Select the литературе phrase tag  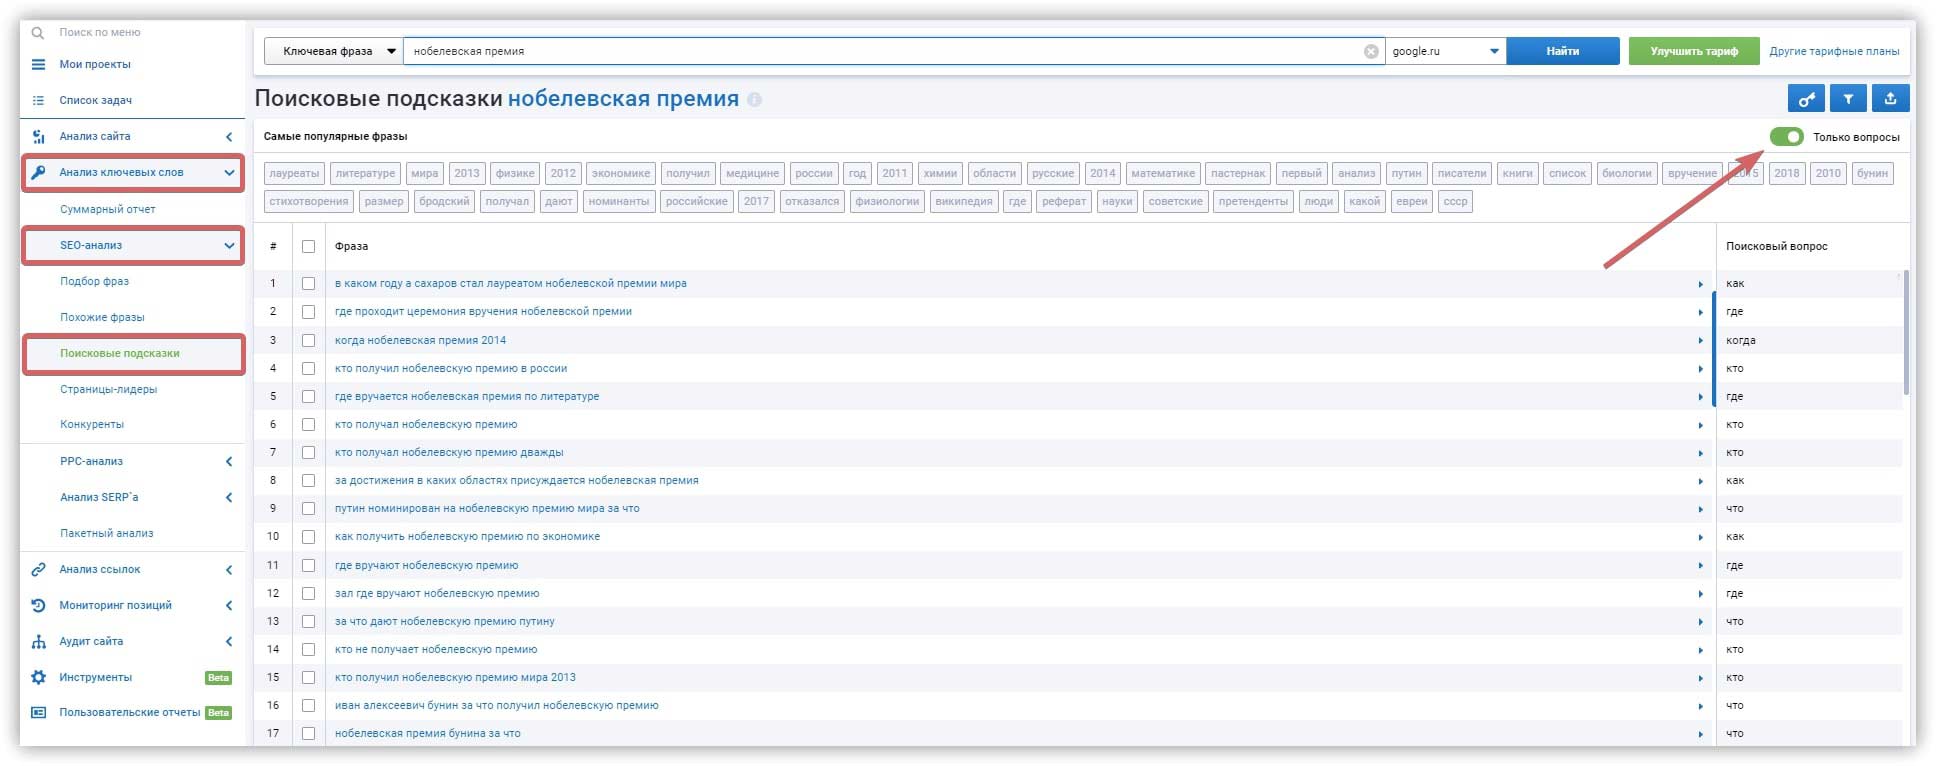(x=365, y=173)
